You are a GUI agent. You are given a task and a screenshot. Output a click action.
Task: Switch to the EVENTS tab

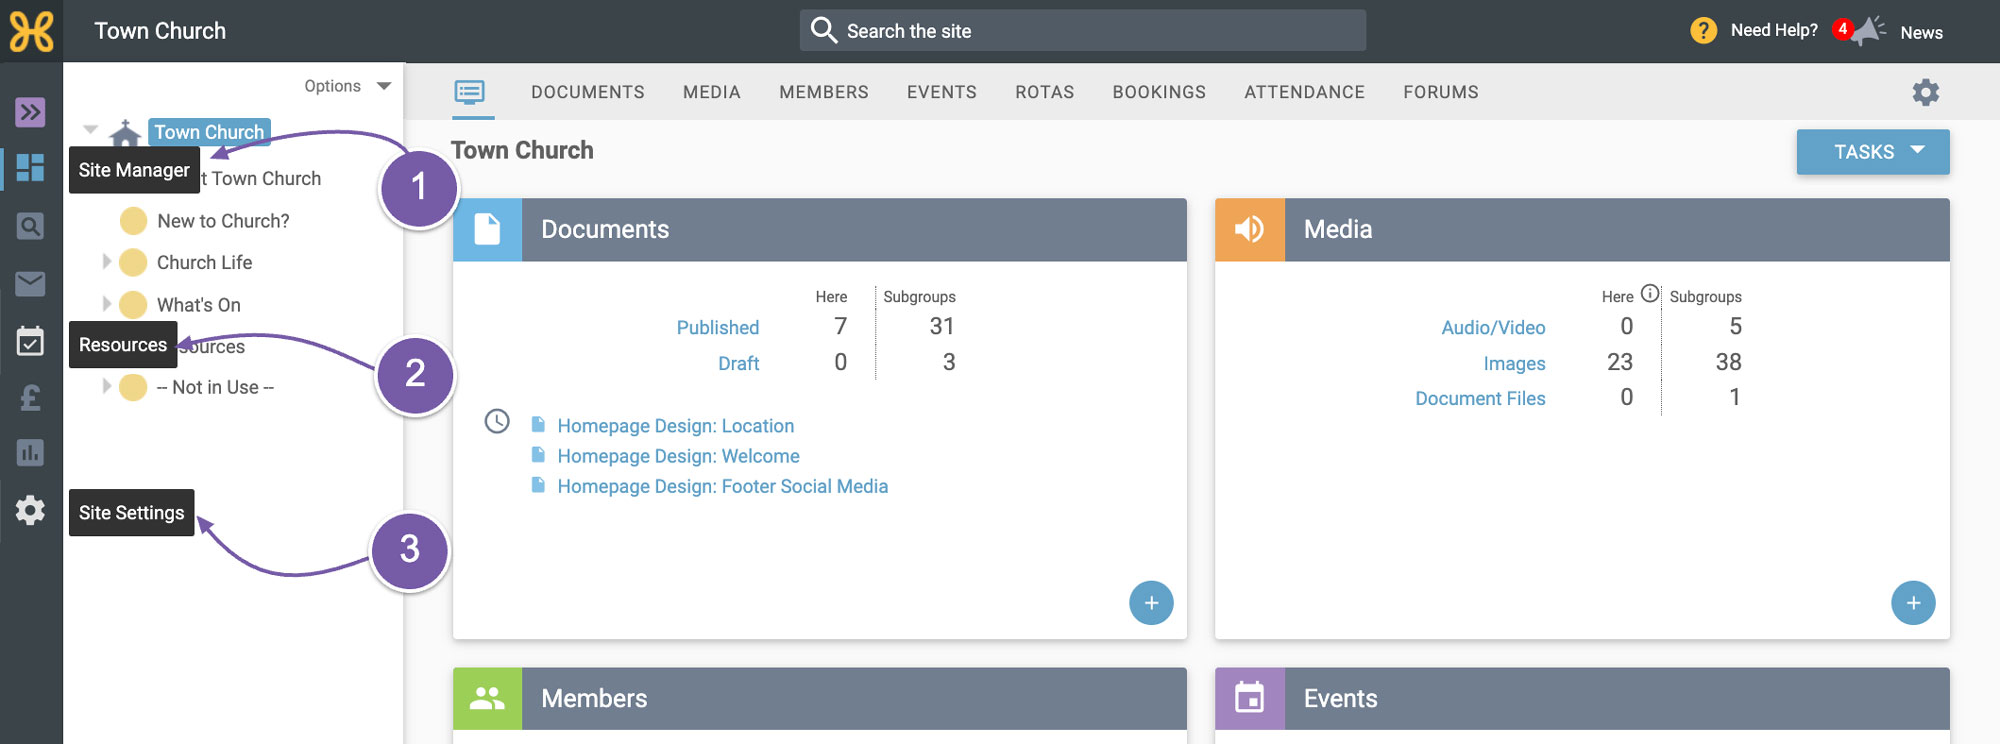coord(942,92)
